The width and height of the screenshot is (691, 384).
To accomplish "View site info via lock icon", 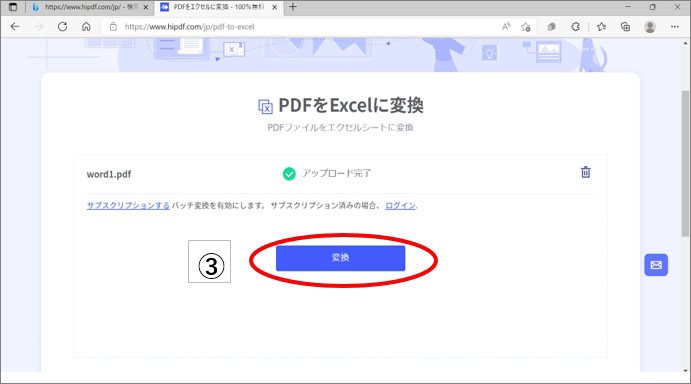I will coord(113,27).
